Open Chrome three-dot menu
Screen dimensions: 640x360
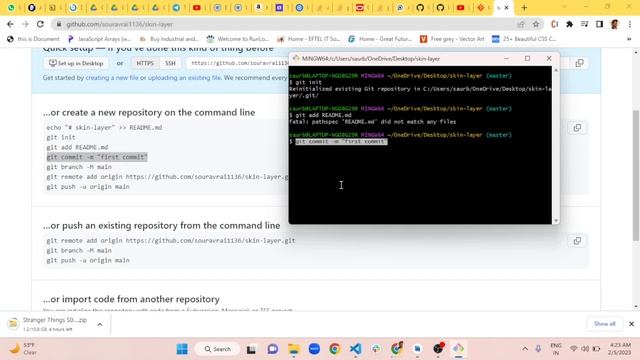(x=630, y=24)
